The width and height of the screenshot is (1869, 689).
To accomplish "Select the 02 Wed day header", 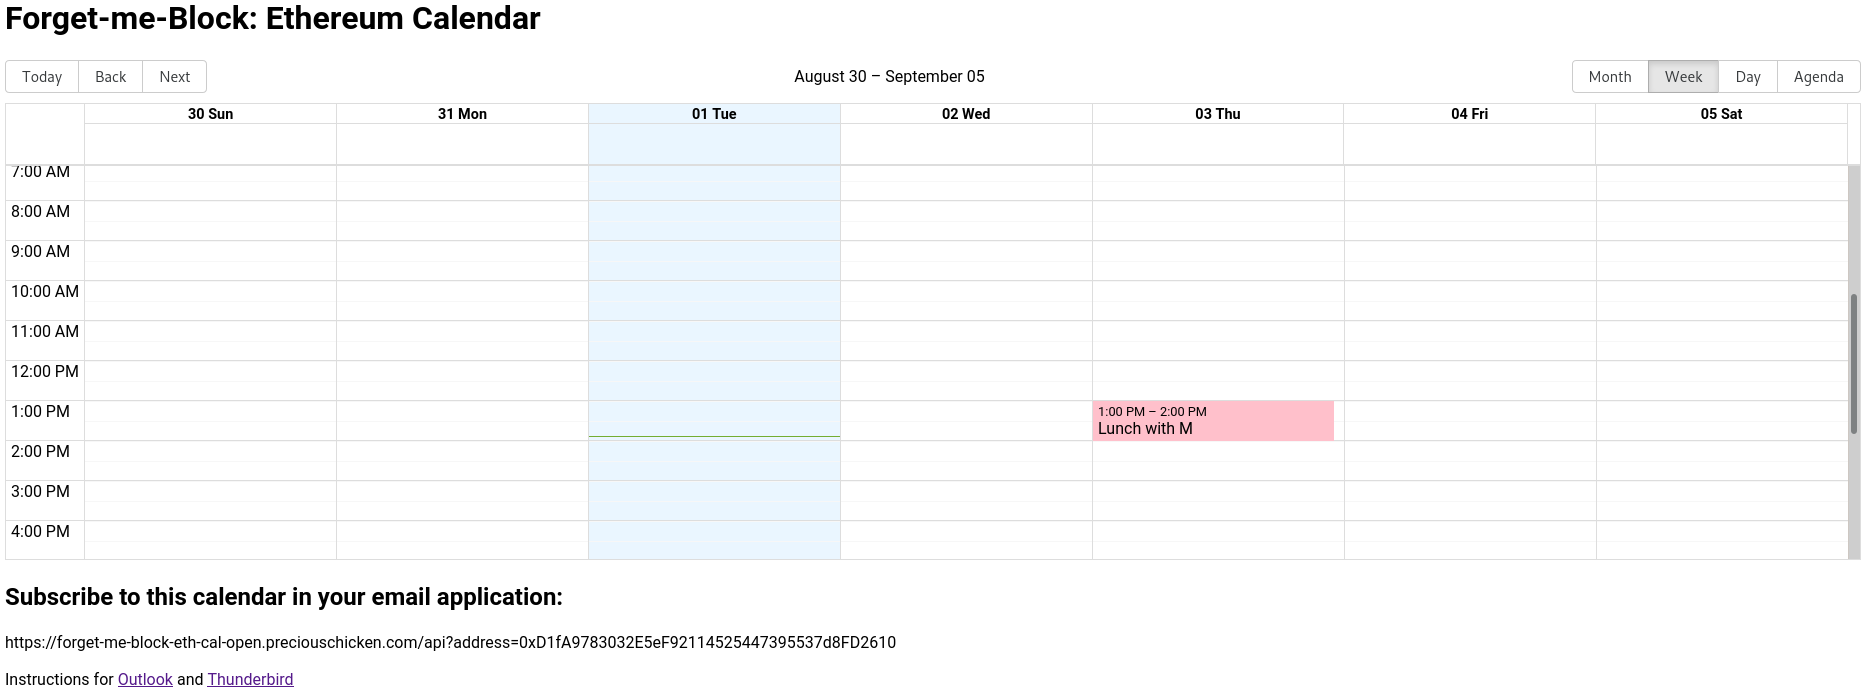I will [966, 114].
